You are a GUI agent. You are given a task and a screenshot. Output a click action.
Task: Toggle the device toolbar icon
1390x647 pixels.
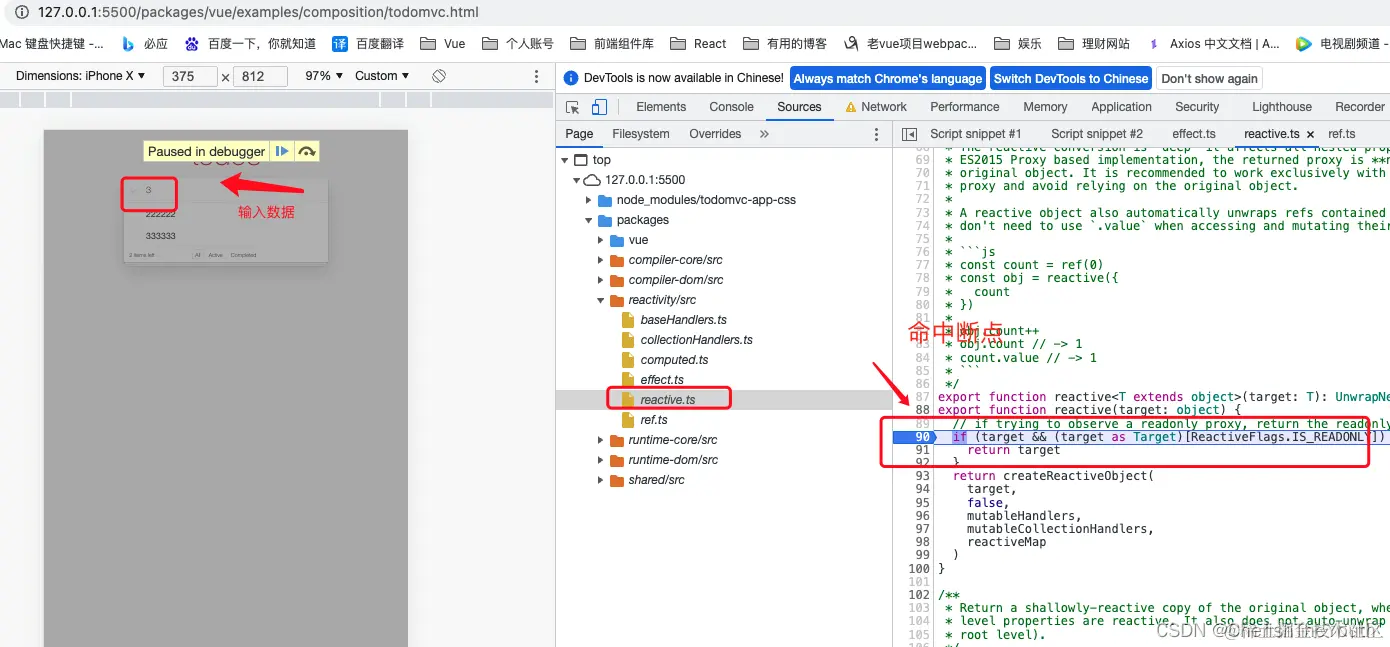[599, 107]
